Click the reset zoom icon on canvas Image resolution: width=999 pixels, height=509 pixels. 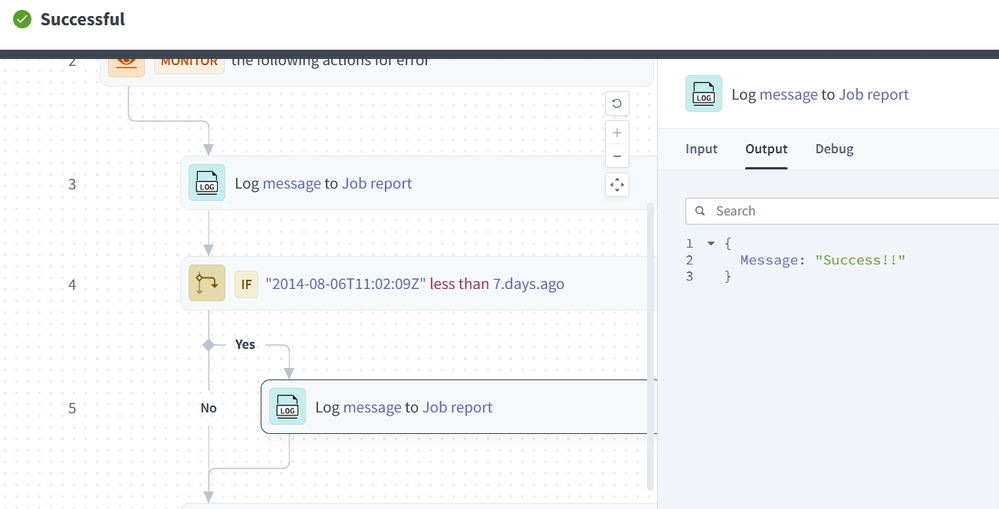(x=617, y=103)
